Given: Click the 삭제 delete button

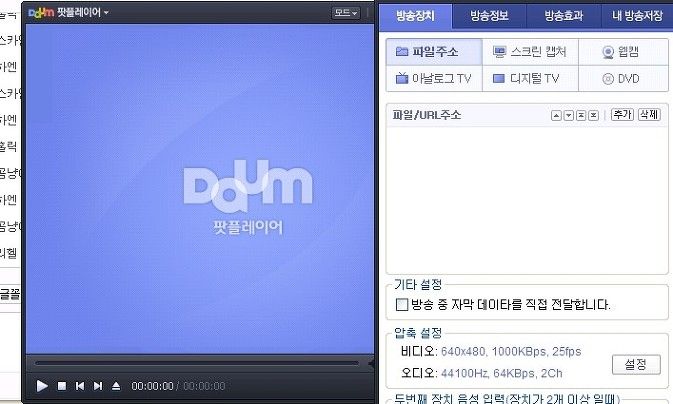Looking at the screenshot, I should click(x=649, y=115).
